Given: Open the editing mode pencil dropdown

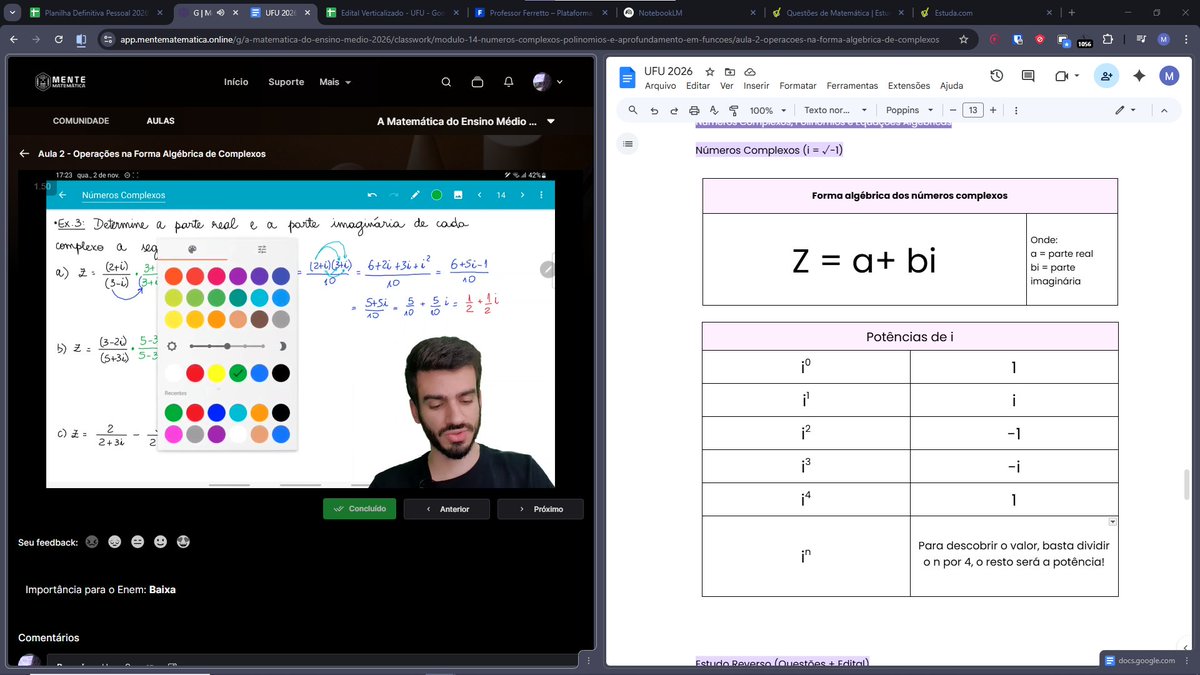Looking at the screenshot, I should coord(1126,110).
